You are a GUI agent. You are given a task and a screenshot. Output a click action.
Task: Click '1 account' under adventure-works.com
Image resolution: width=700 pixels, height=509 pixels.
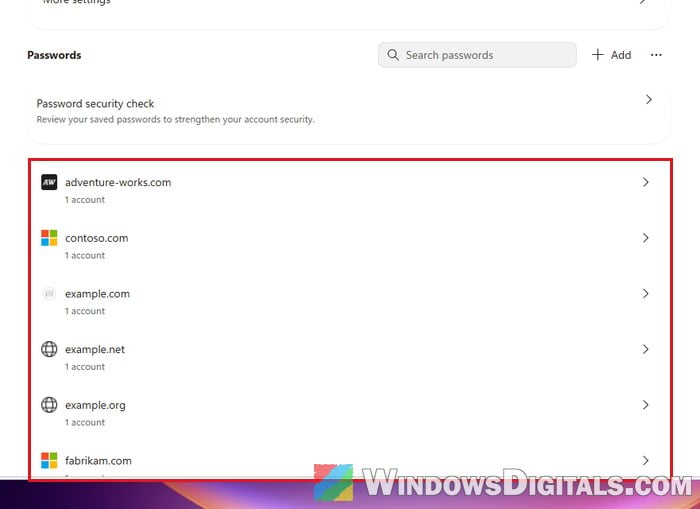pyautogui.click(x=85, y=200)
